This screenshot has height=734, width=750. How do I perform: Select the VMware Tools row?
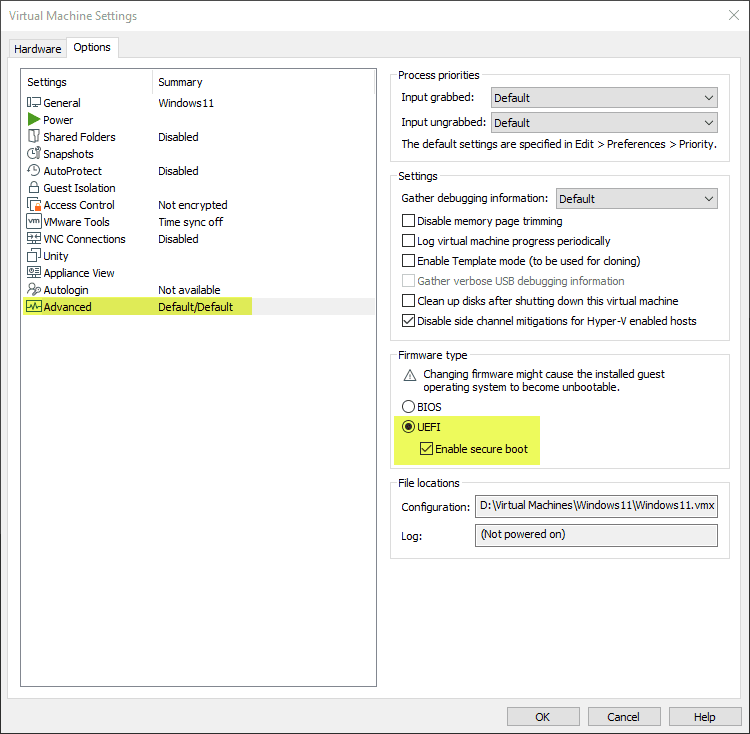pos(199,222)
